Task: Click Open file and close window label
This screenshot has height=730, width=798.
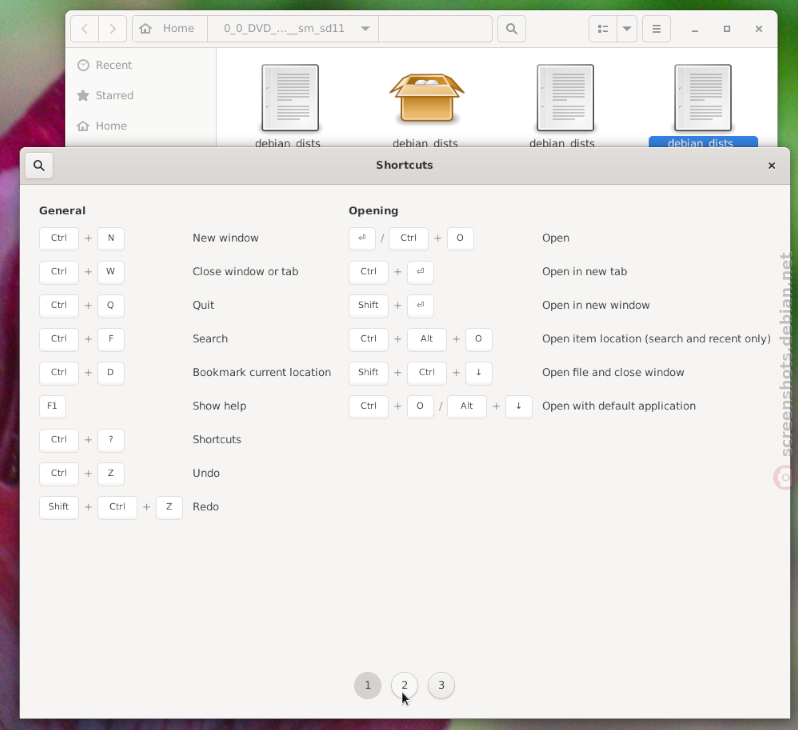Action: (613, 372)
